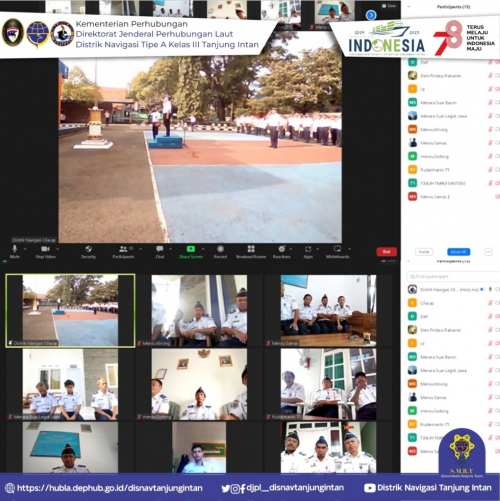Select Menou Samas 2 participant name
The height and width of the screenshot is (501, 500).
435,197
